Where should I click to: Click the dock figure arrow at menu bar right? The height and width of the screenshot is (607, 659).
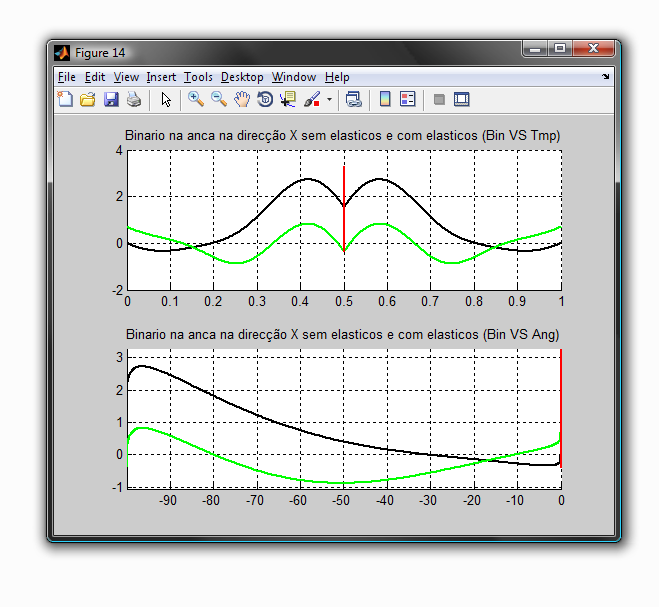[x=605, y=77]
